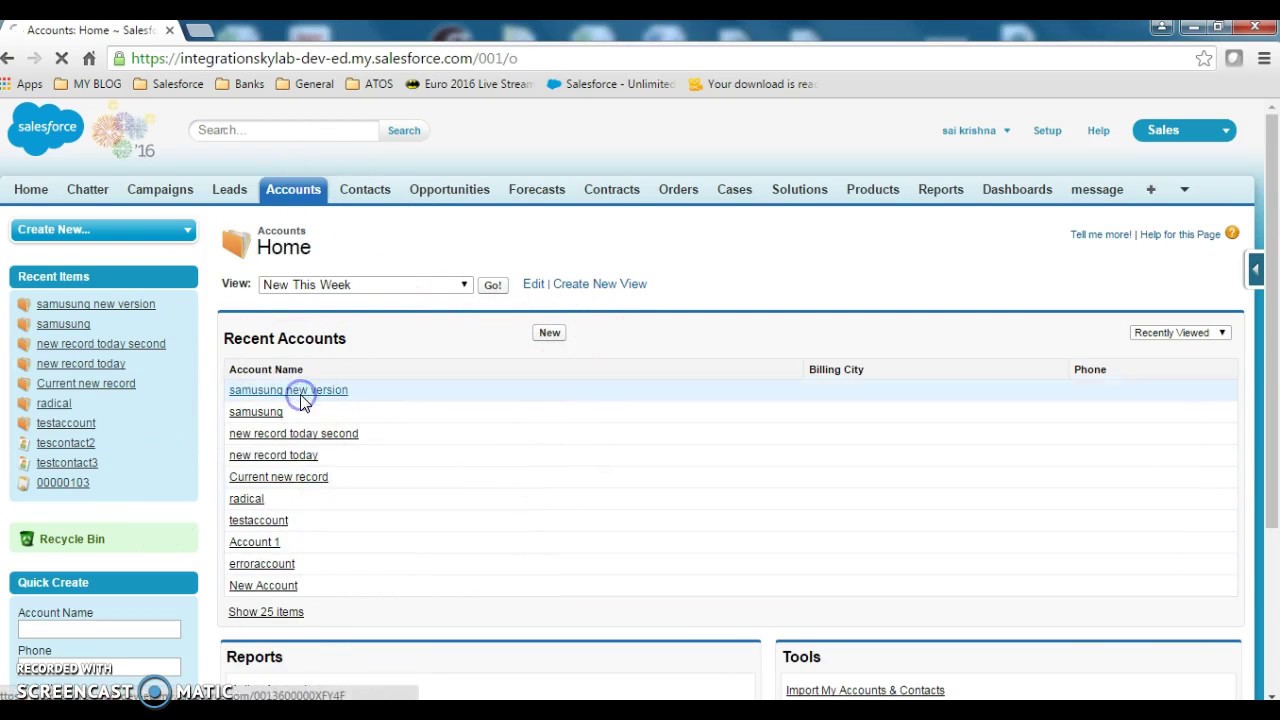The height and width of the screenshot is (720, 1280).
Task: Collapse the sidebar with the handle arrow
Action: 1255,268
